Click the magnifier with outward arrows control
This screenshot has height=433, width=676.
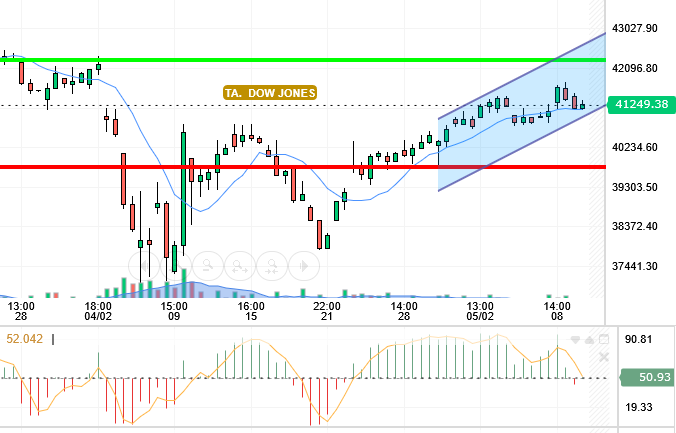pos(240,266)
